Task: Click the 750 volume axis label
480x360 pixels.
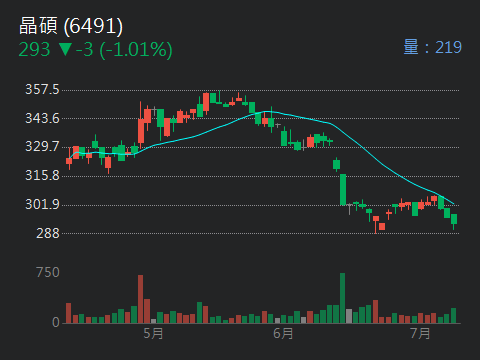Action: click(48, 272)
